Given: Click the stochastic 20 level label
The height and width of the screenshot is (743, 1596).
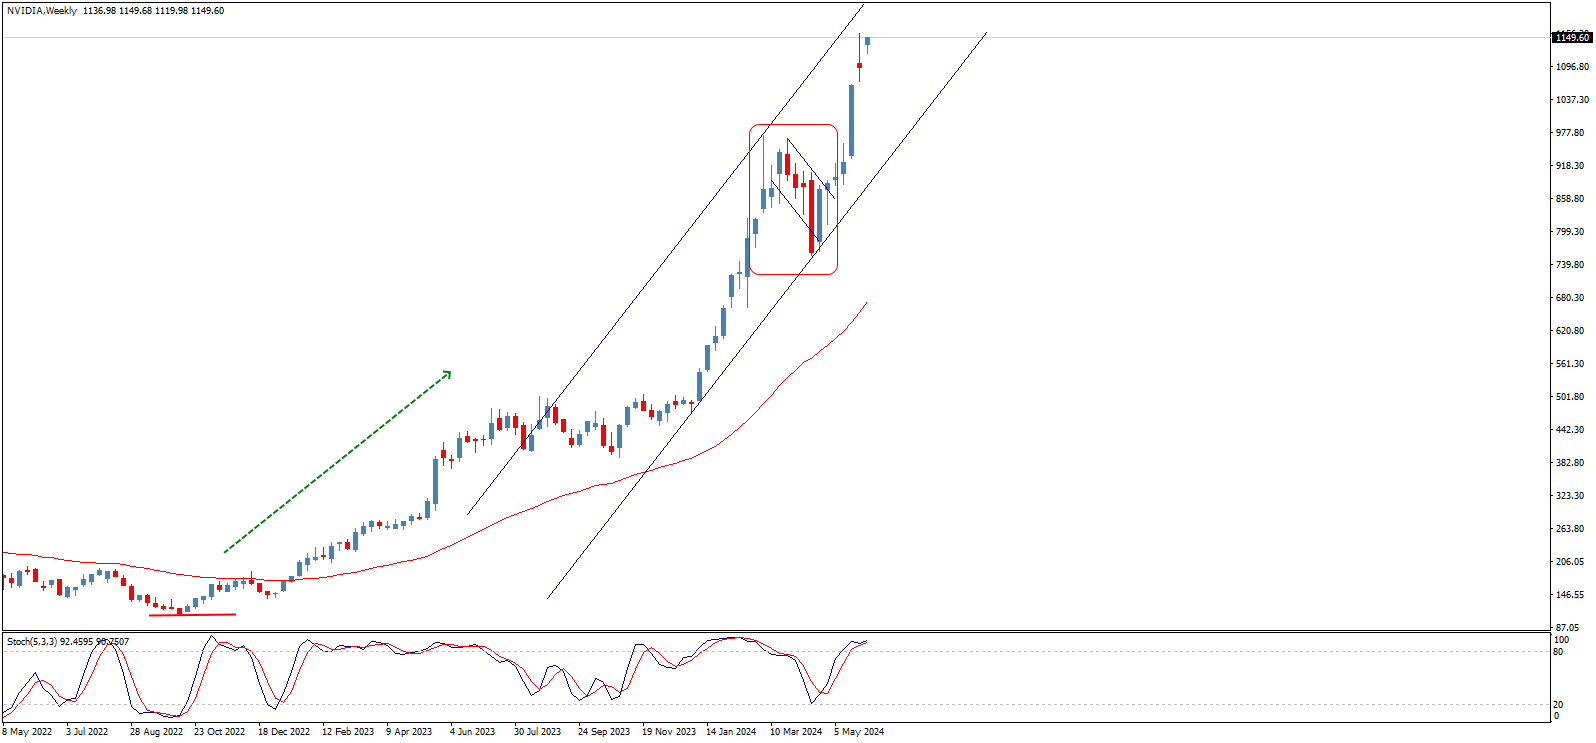Looking at the screenshot, I should click(x=1557, y=705).
